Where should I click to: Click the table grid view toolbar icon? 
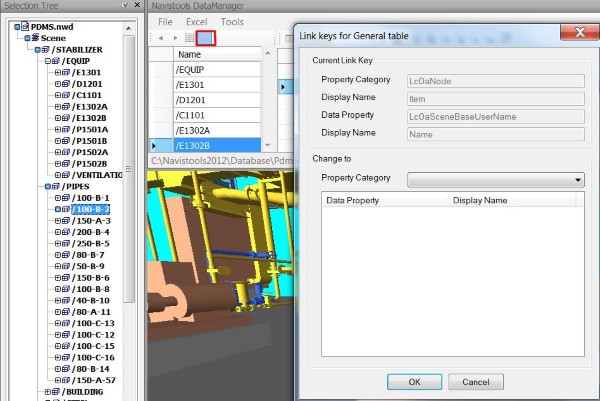point(188,38)
